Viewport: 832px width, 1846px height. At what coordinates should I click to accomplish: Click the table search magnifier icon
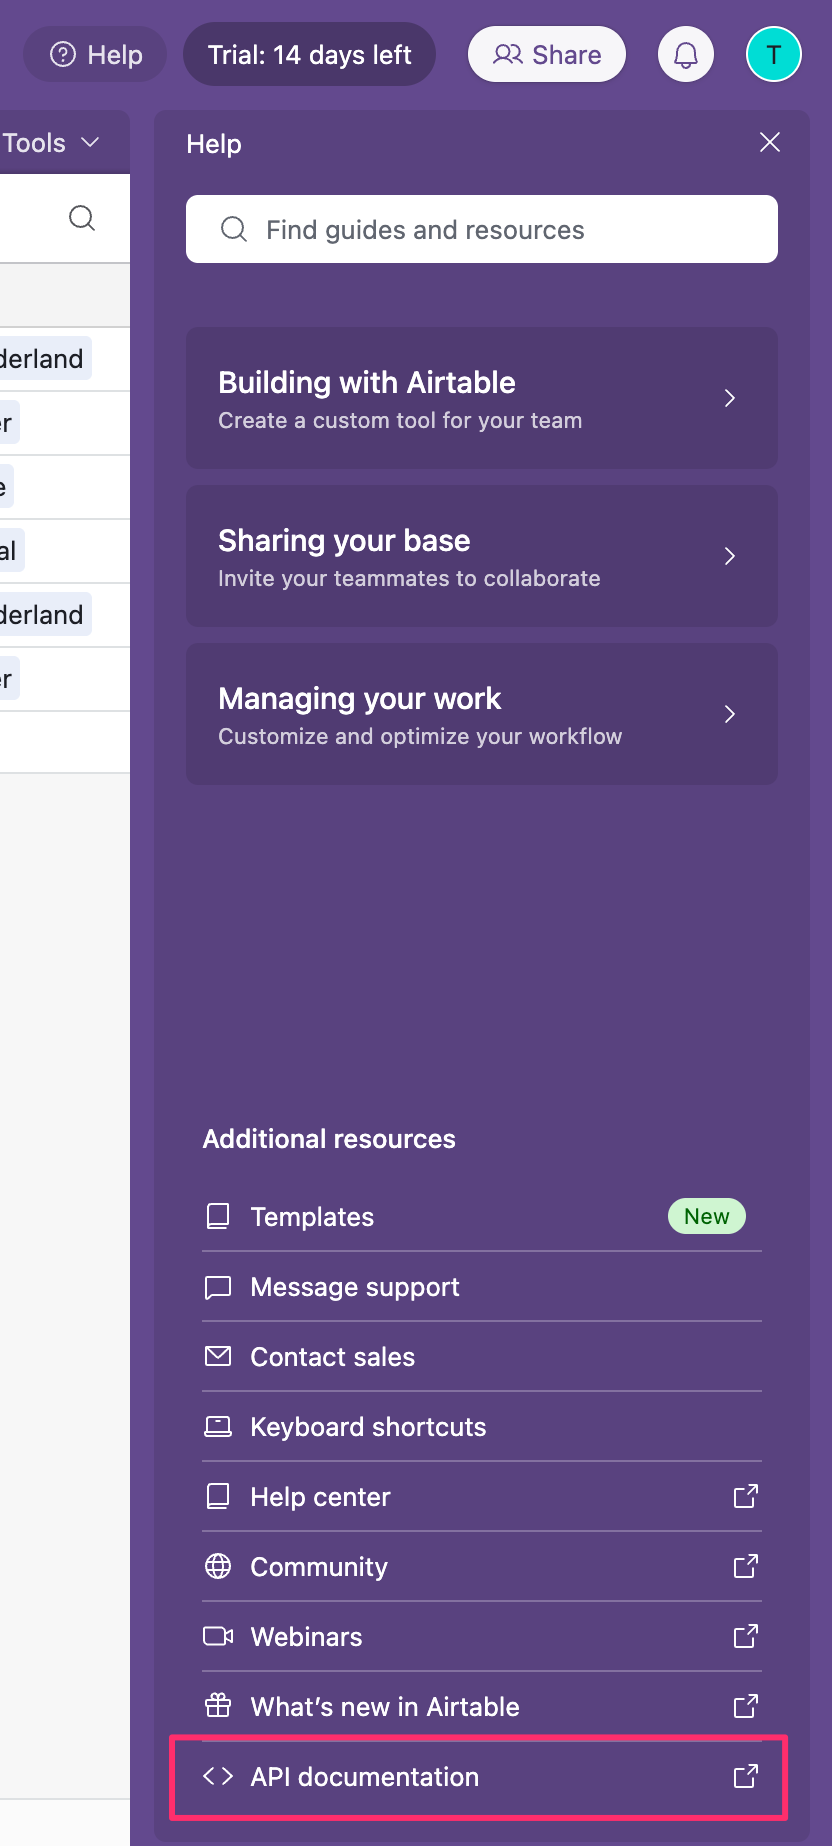point(82,218)
